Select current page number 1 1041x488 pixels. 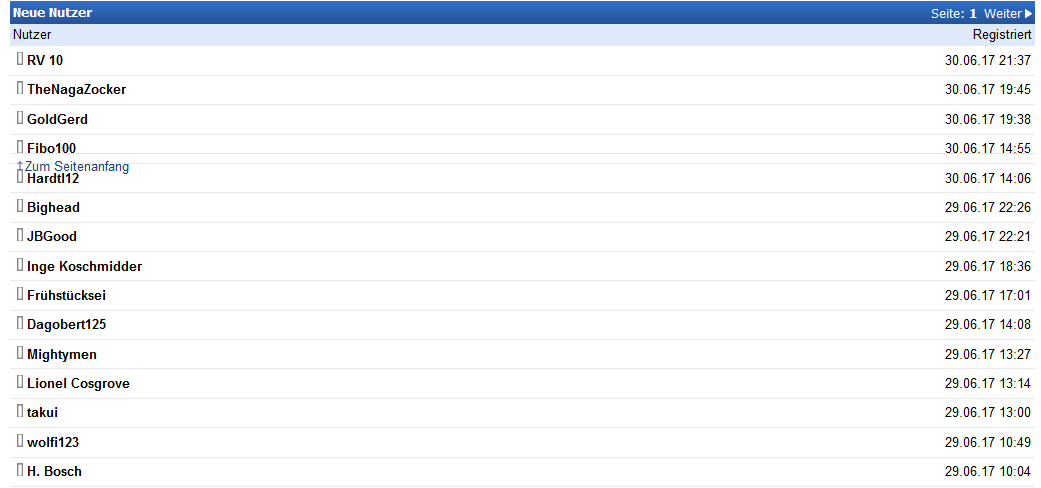click(973, 13)
